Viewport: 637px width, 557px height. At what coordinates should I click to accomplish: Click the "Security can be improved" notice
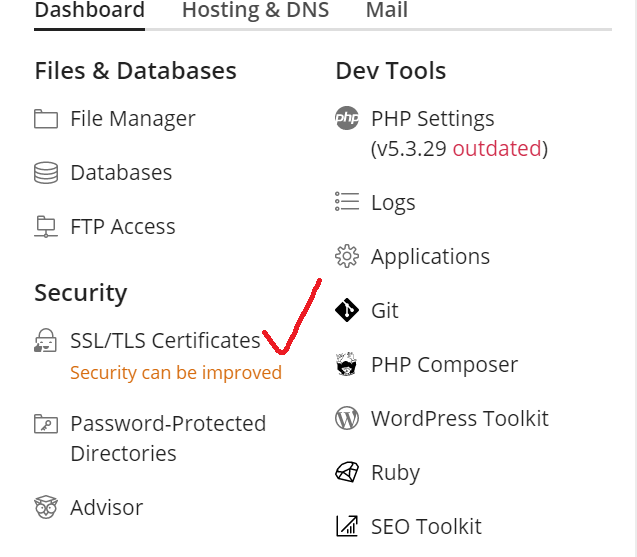pos(176,373)
